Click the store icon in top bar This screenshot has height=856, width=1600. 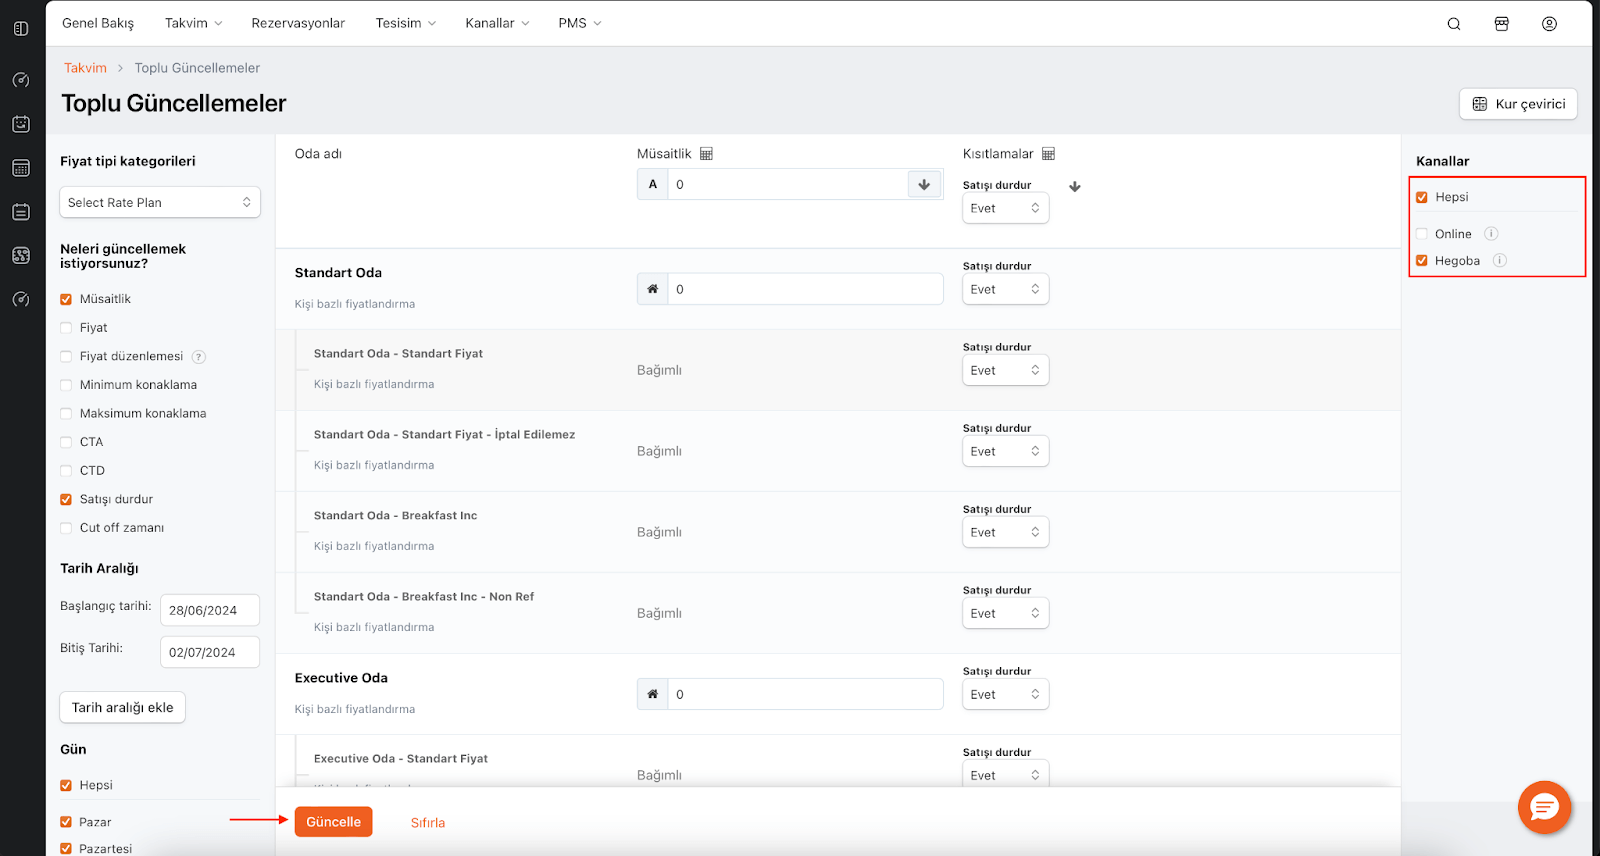click(1501, 24)
